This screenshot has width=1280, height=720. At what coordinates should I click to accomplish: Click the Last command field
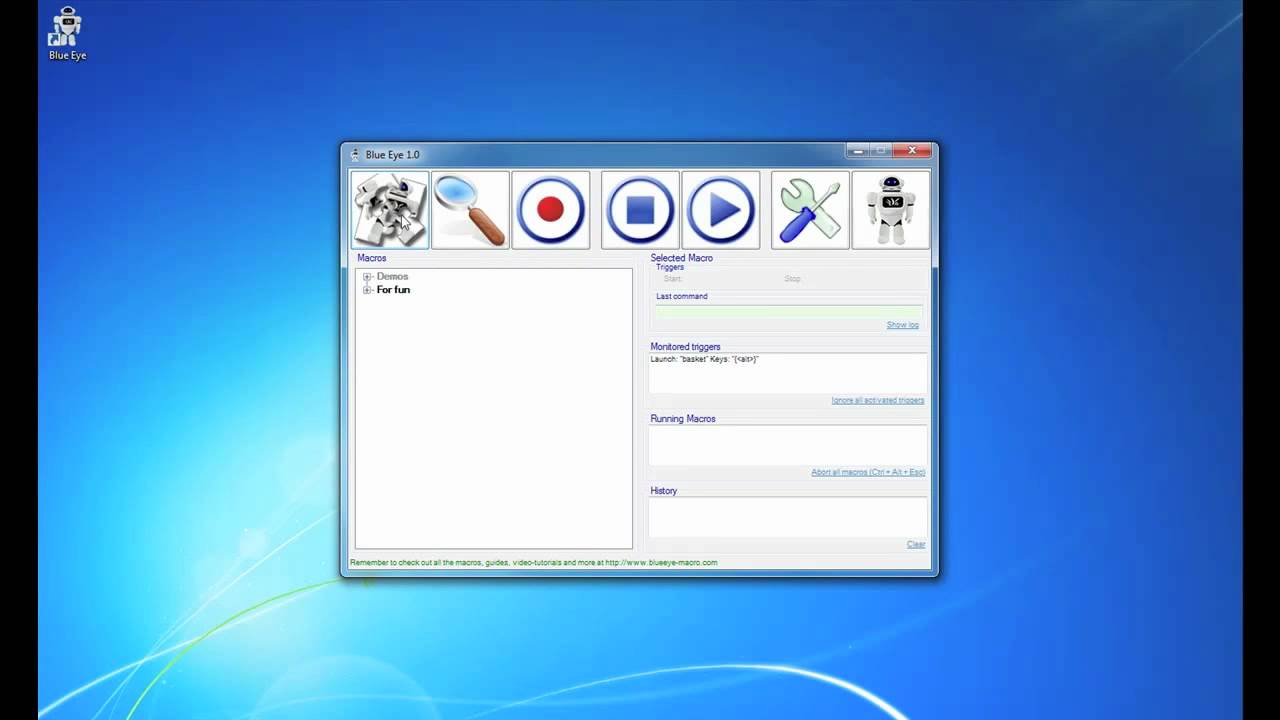(788, 312)
